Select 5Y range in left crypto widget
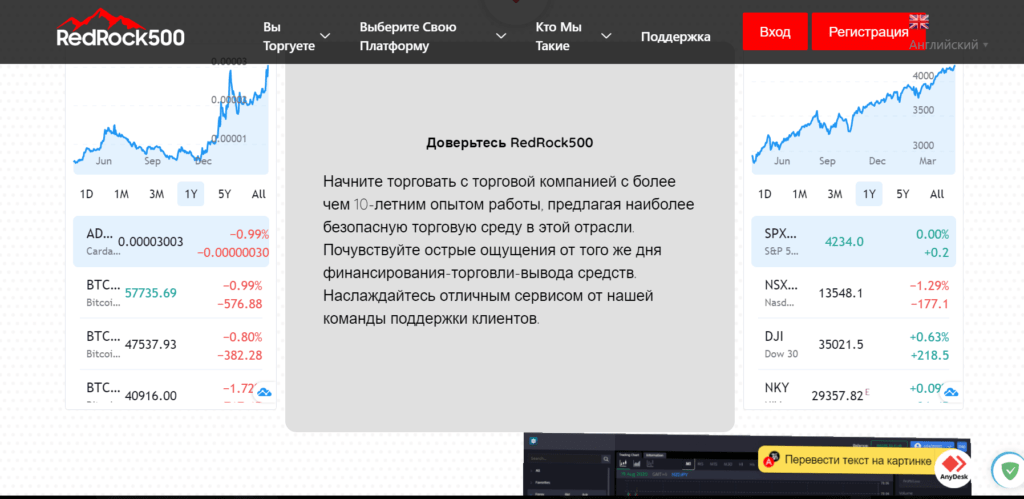 click(225, 194)
